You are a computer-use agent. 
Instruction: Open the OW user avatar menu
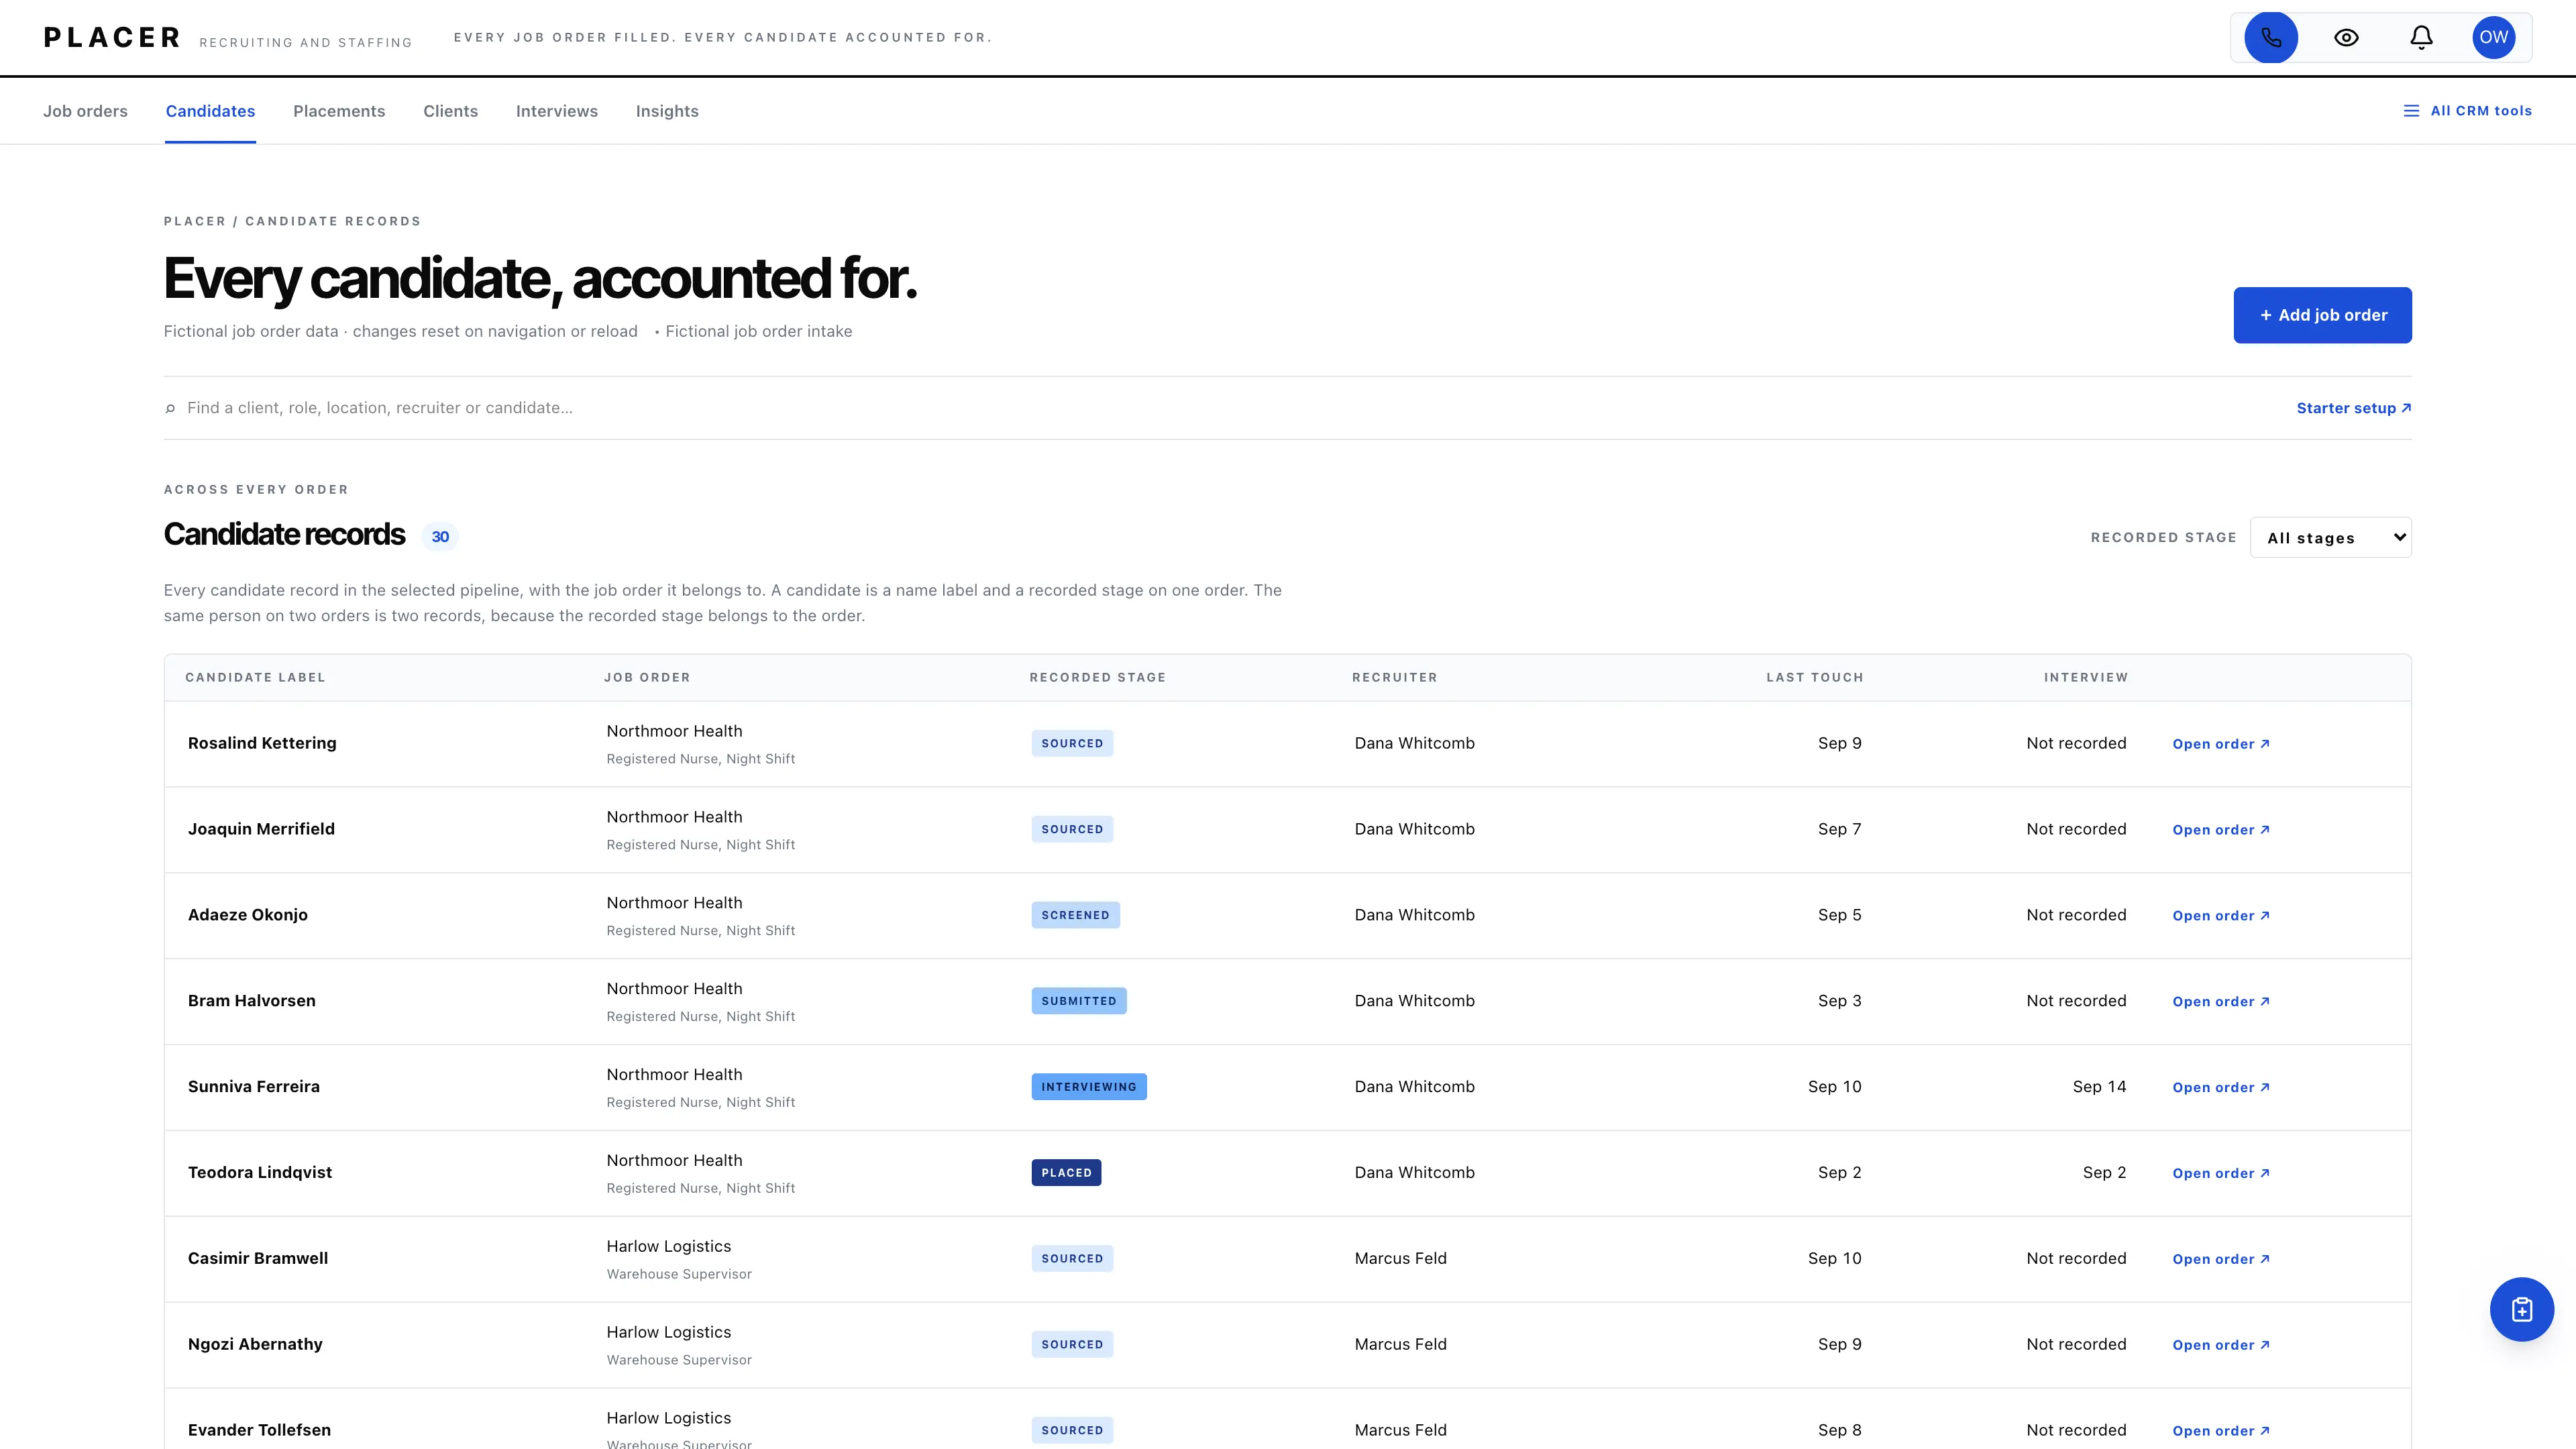point(2493,38)
